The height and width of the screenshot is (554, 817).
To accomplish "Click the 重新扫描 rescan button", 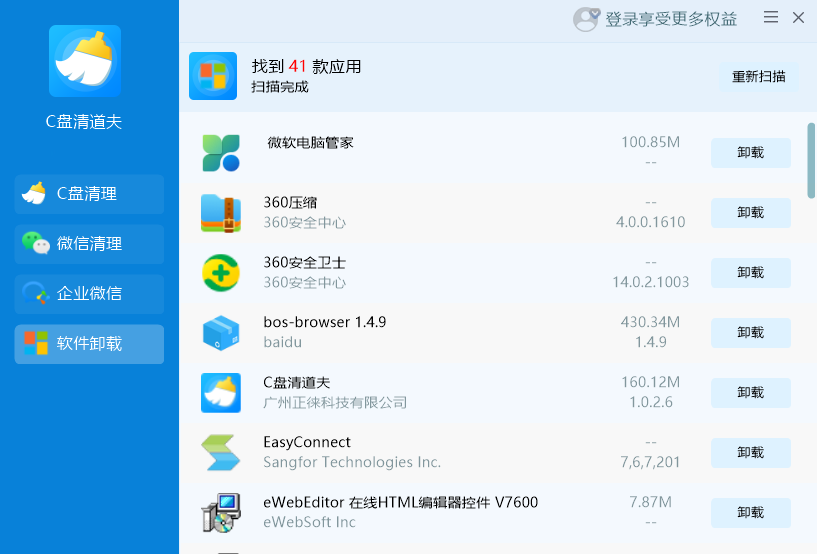I will pyautogui.click(x=759, y=77).
